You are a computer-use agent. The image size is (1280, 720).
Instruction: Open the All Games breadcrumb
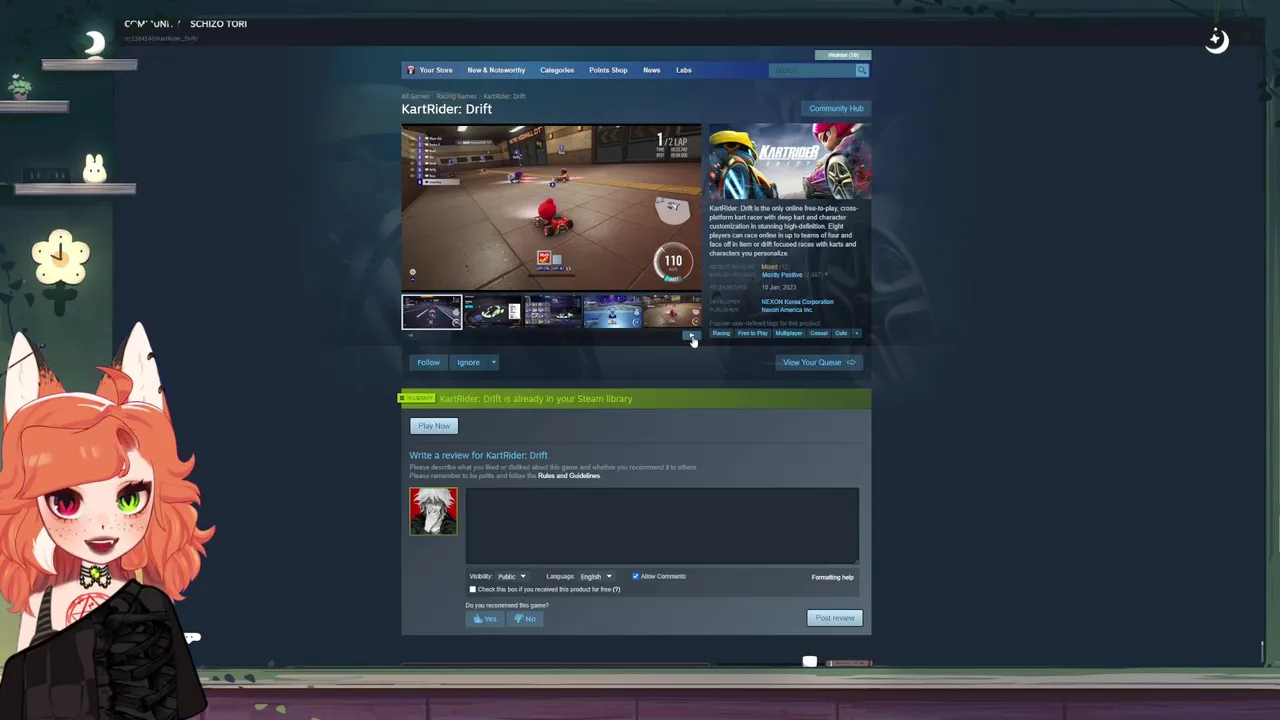click(x=415, y=96)
